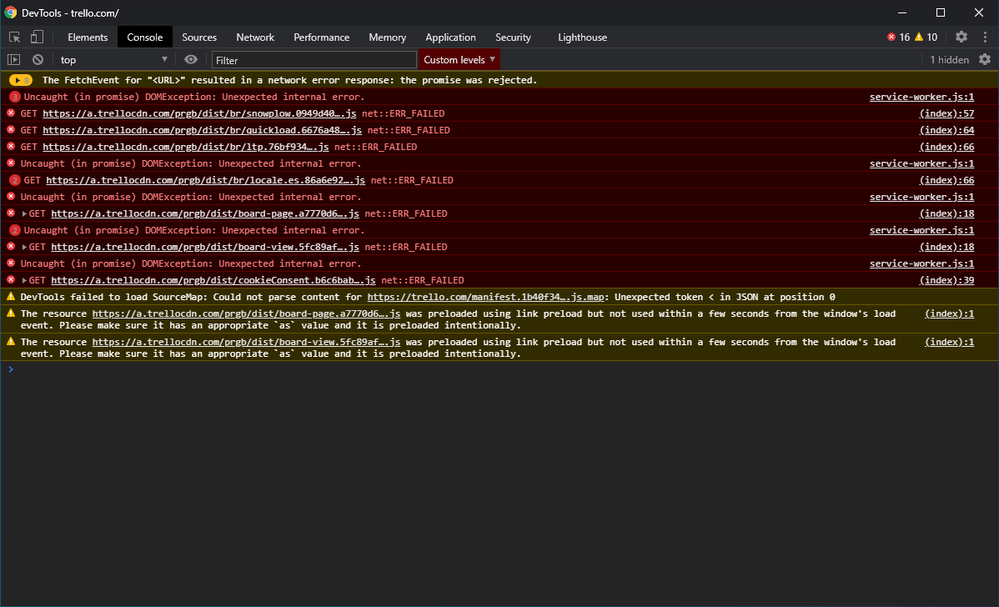Go to the Network tab

(255, 37)
